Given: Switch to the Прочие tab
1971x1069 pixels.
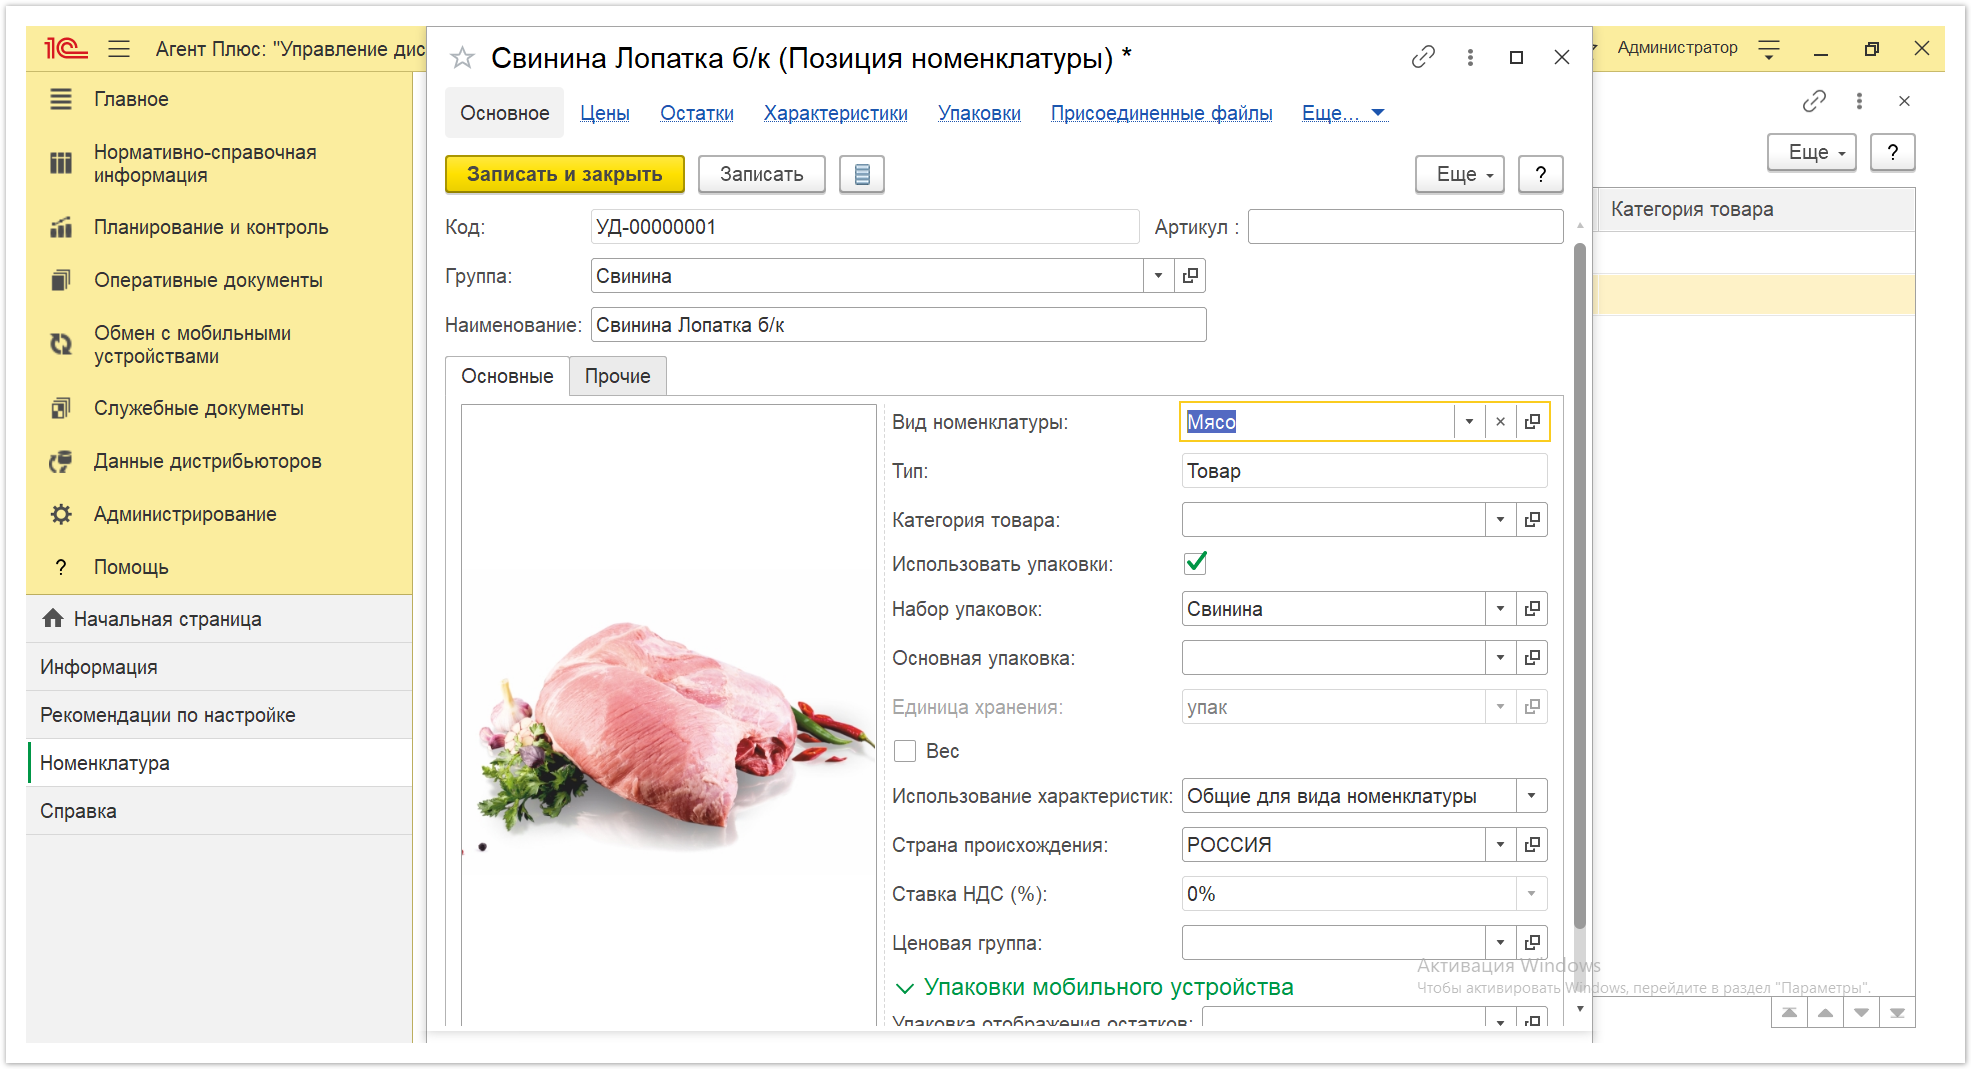Looking at the screenshot, I should [x=617, y=376].
